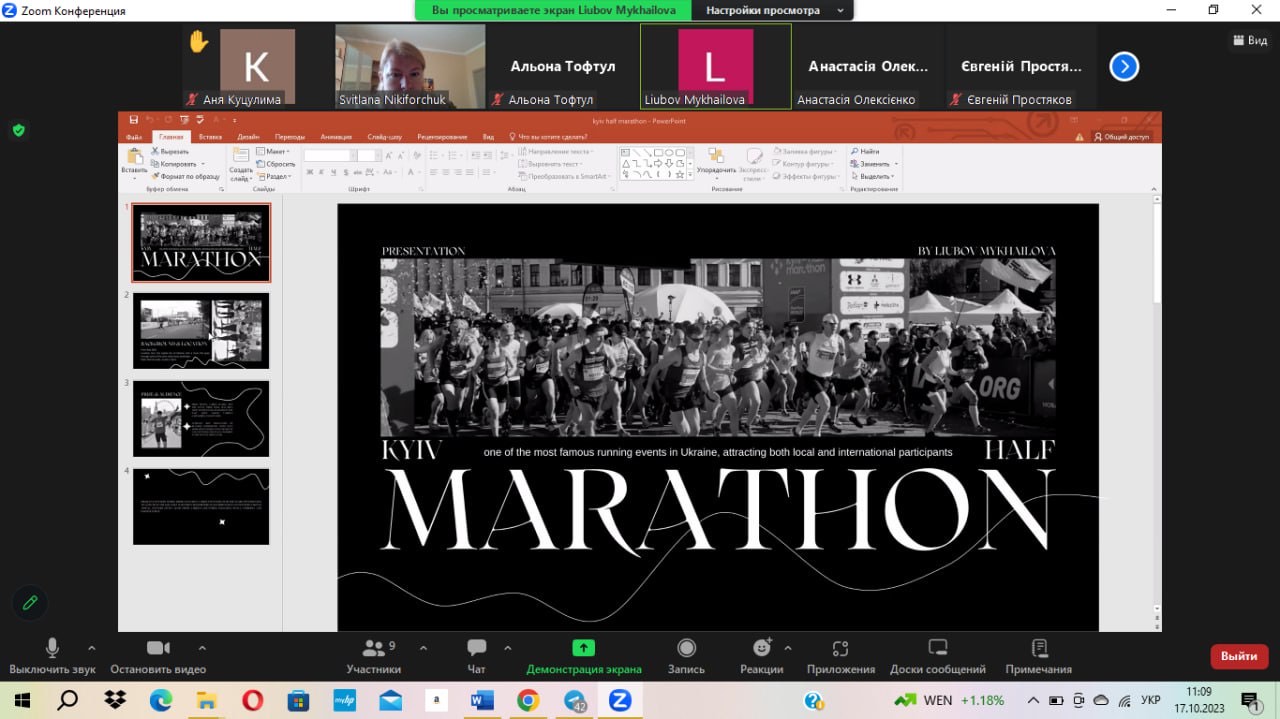Open the Вид view layout menu
The image size is (1280, 719).
click(1250, 41)
